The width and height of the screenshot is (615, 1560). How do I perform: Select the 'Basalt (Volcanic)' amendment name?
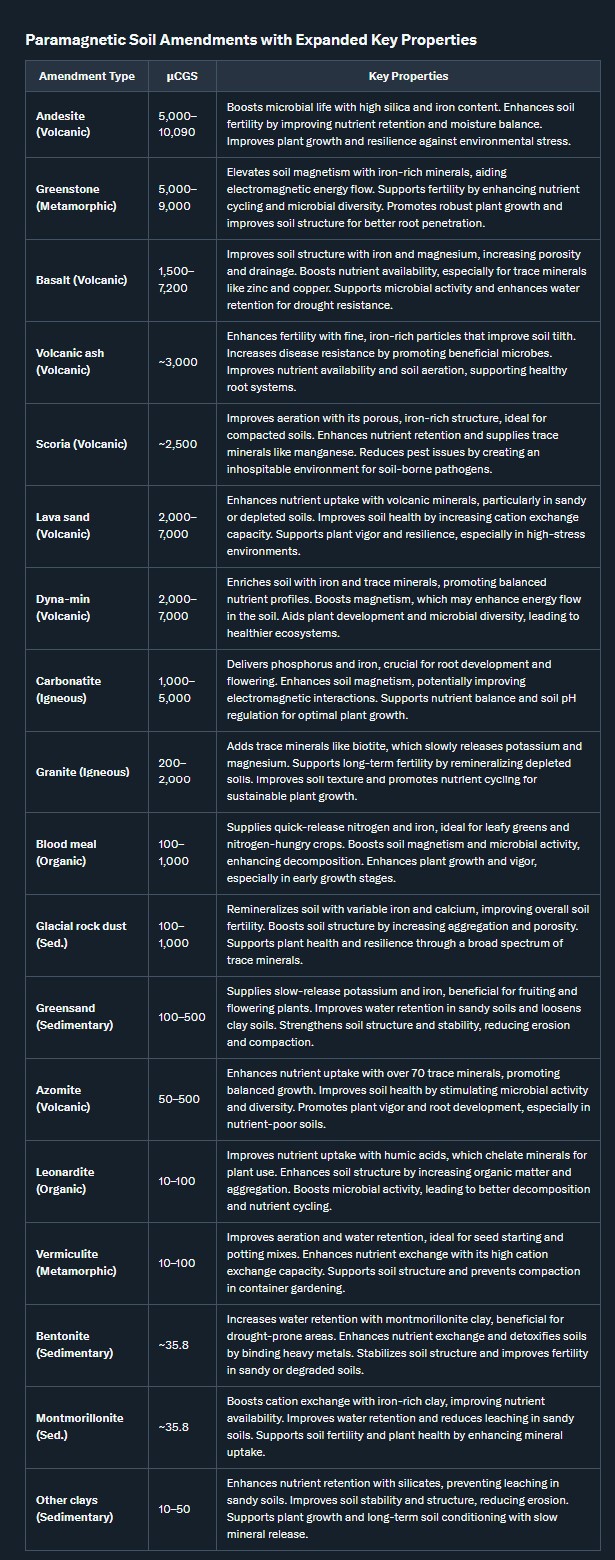[81, 280]
